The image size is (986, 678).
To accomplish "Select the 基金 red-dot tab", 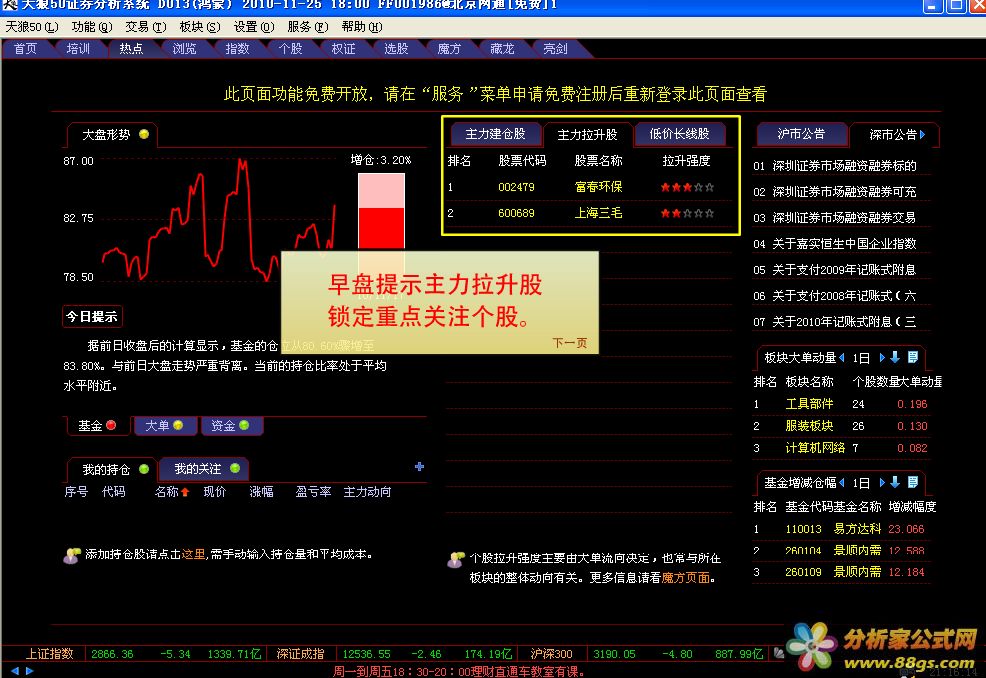I will pyautogui.click(x=97, y=426).
